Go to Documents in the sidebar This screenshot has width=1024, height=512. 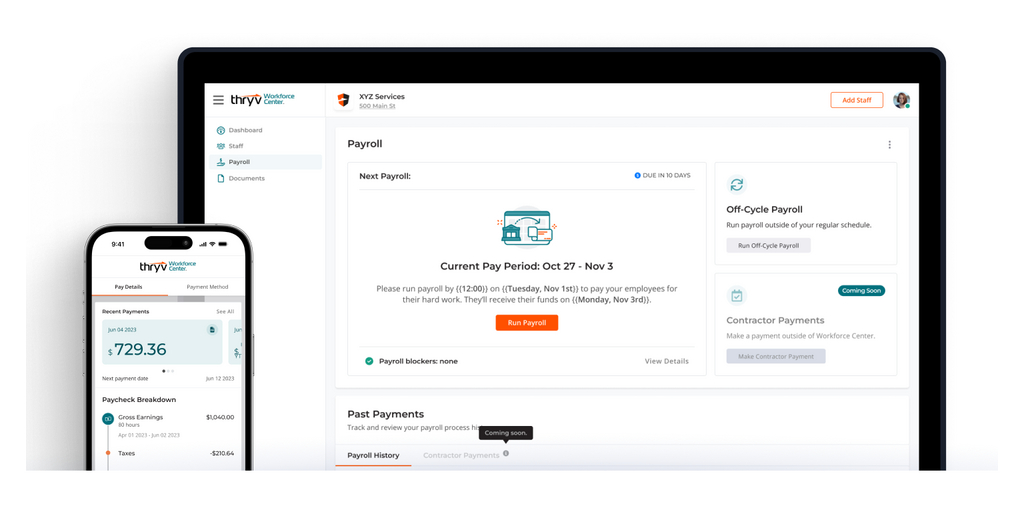(x=246, y=178)
